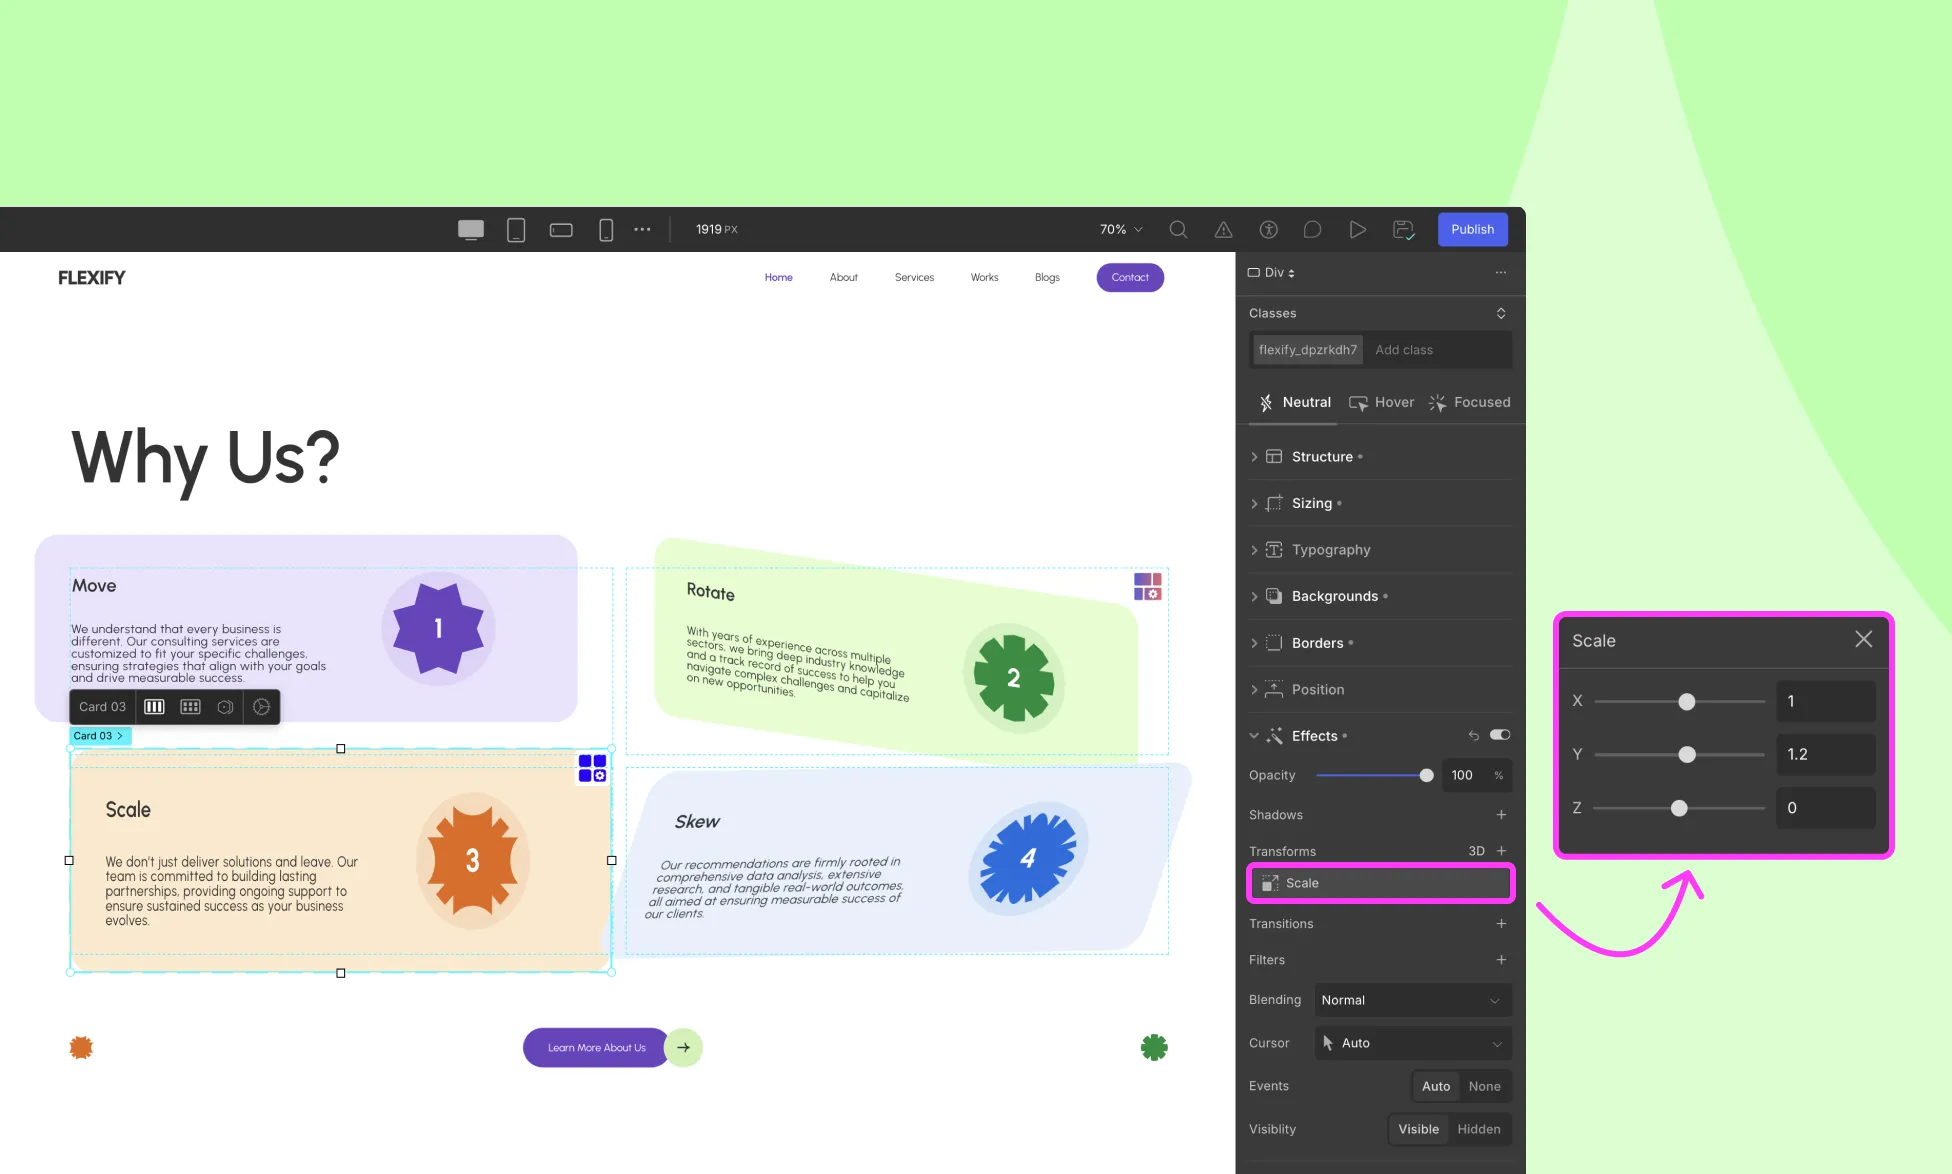Select the flexify_dpzrkdh7 class chip

coord(1308,350)
